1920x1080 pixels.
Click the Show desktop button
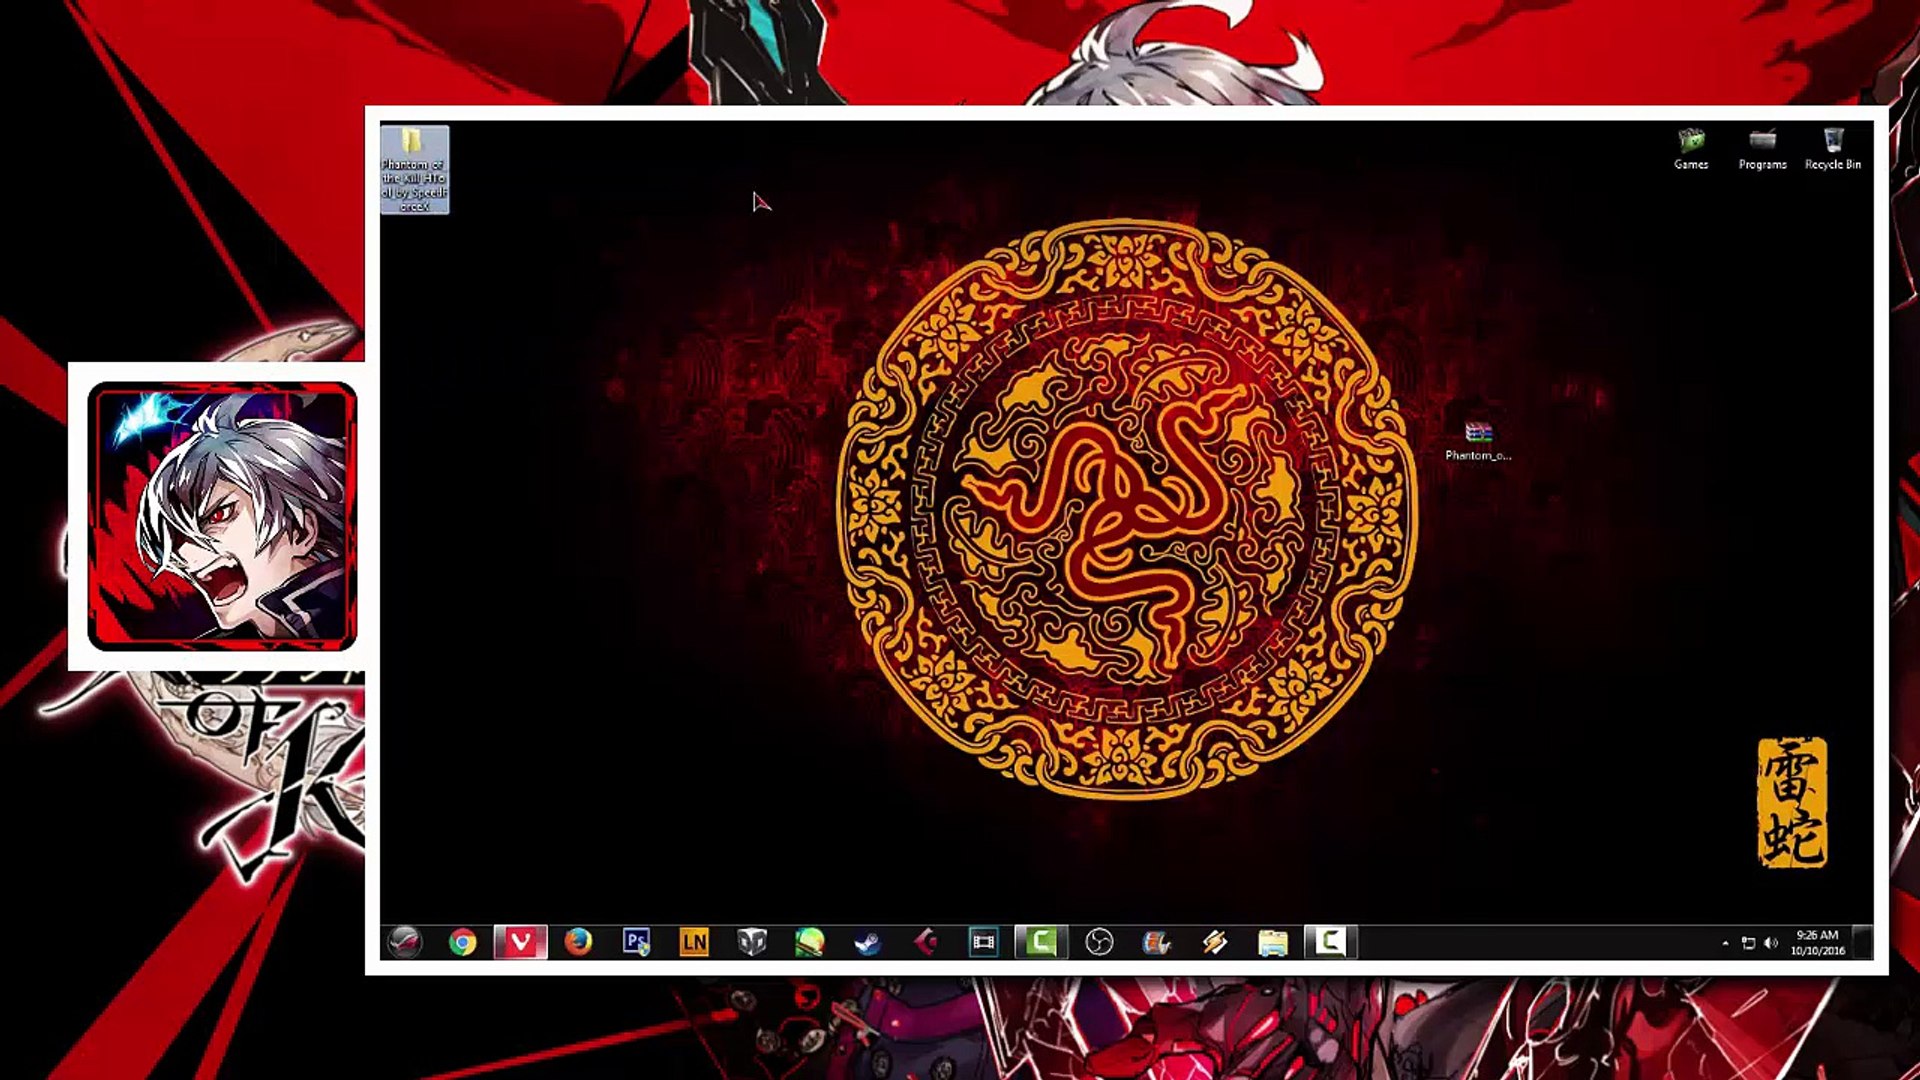[x=1863, y=942]
